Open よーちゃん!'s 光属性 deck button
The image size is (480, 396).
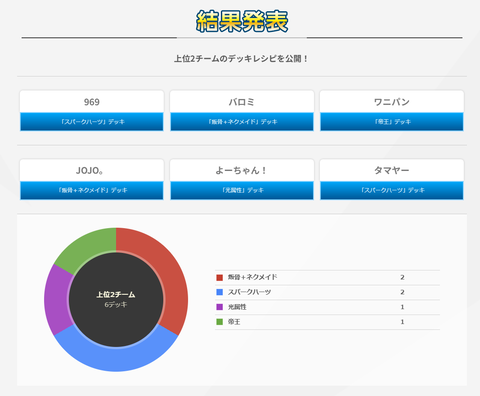(242, 190)
